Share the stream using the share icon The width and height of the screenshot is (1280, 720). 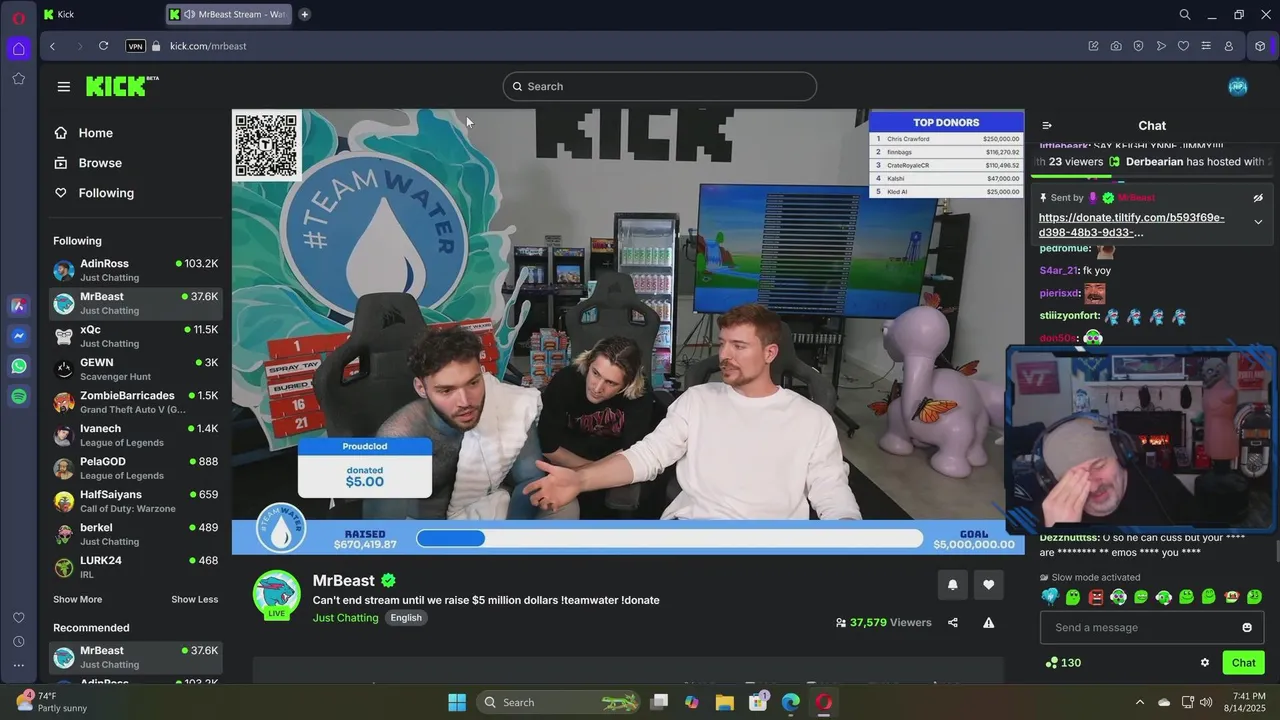(953, 623)
